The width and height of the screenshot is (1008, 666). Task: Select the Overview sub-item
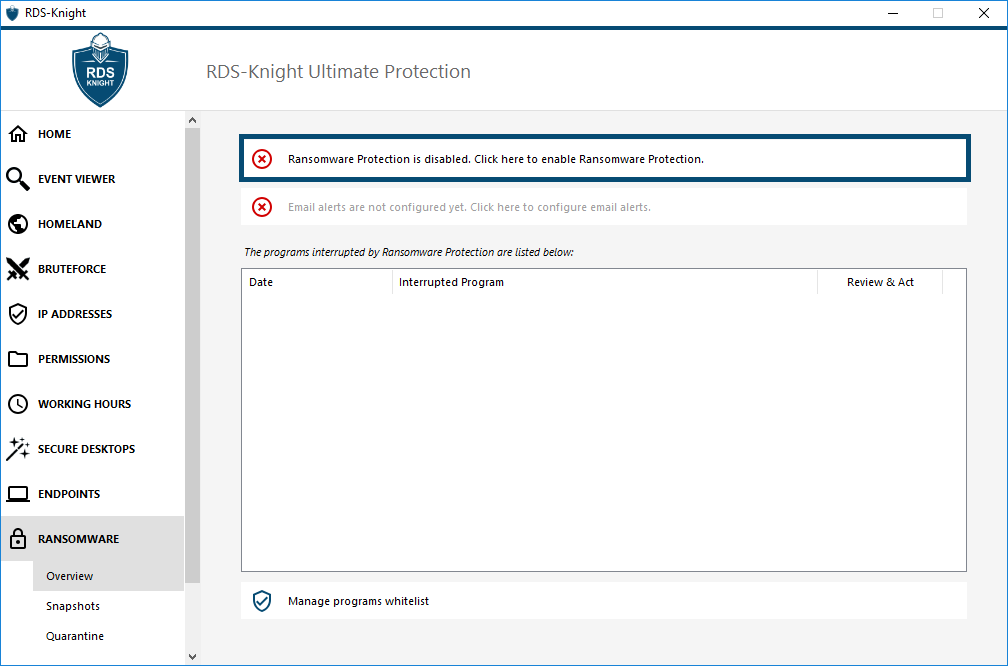coord(108,576)
